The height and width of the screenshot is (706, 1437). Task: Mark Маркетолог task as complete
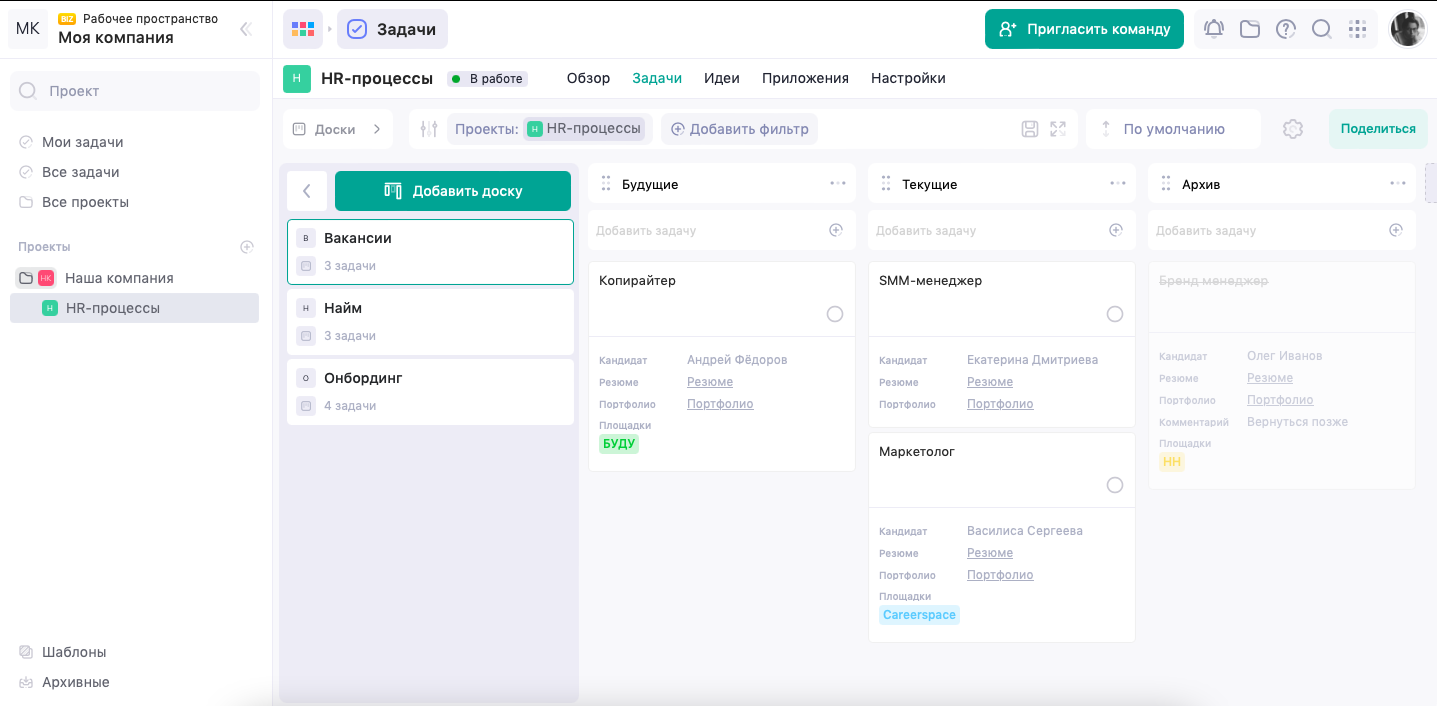[x=1115, y=485]
